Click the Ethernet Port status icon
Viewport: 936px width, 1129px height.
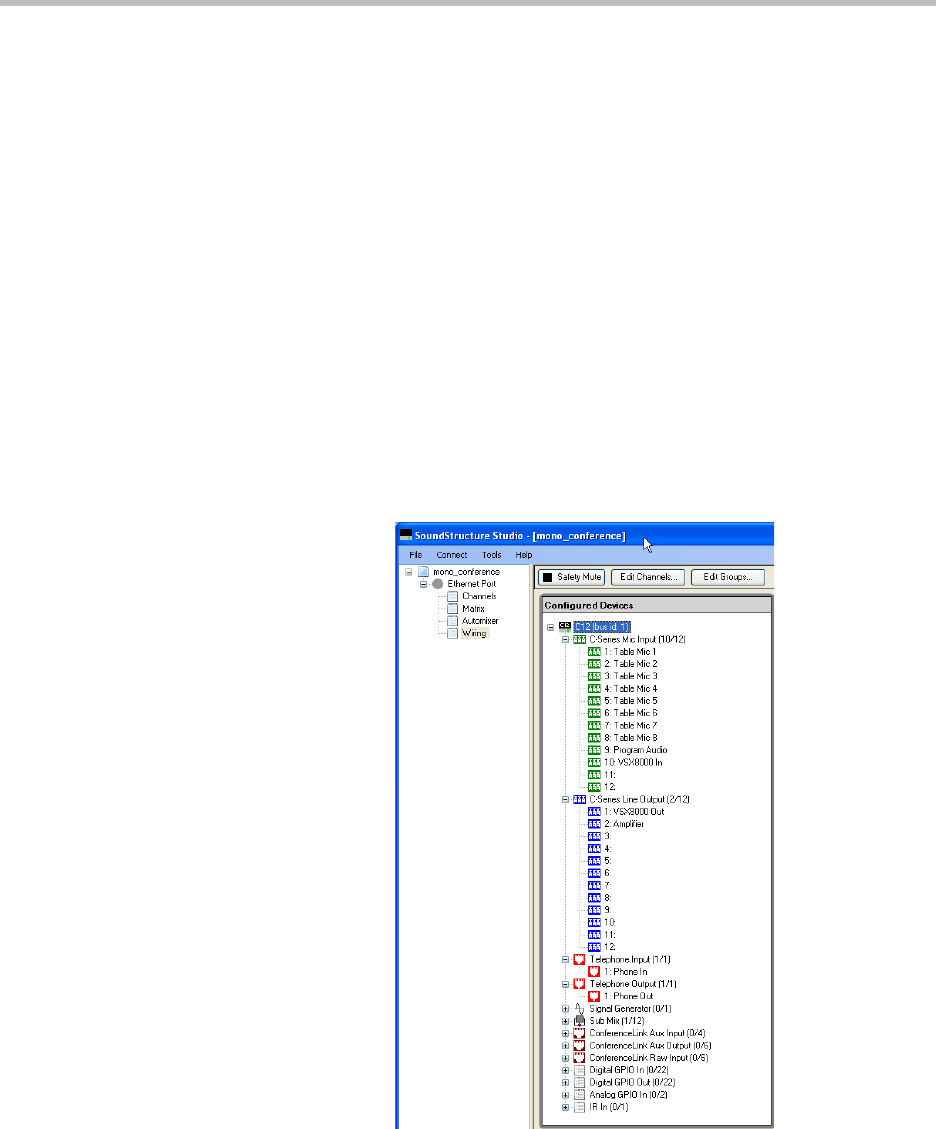pyautogui.click(x=437, y=584)
